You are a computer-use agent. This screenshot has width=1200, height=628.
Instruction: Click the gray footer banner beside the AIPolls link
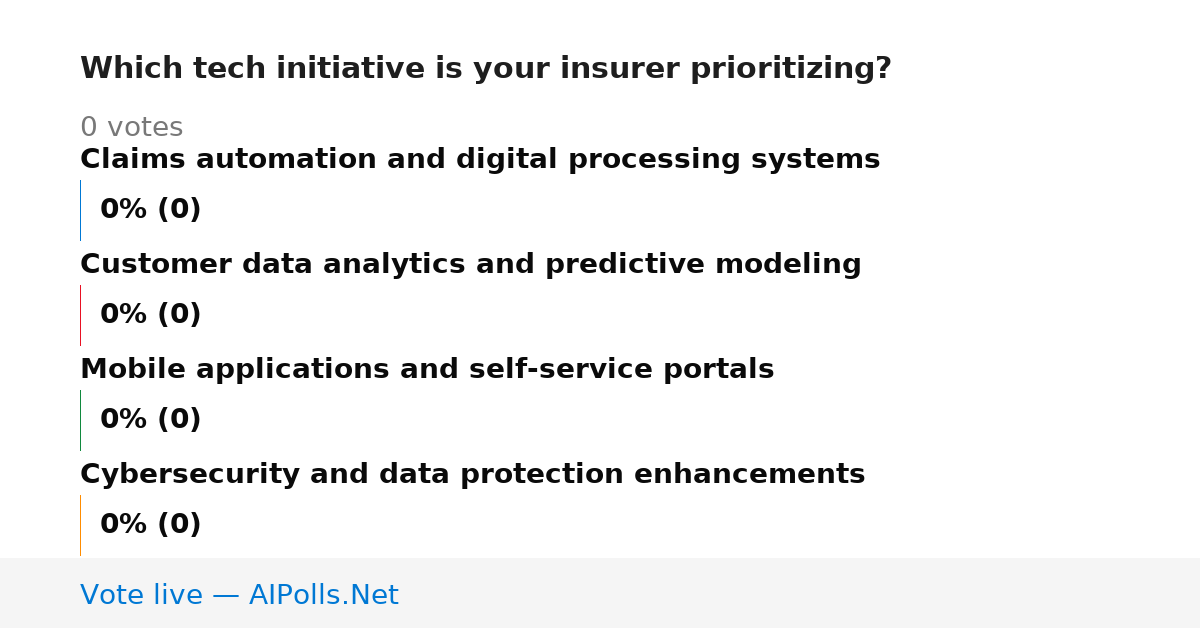coord(800,593)
